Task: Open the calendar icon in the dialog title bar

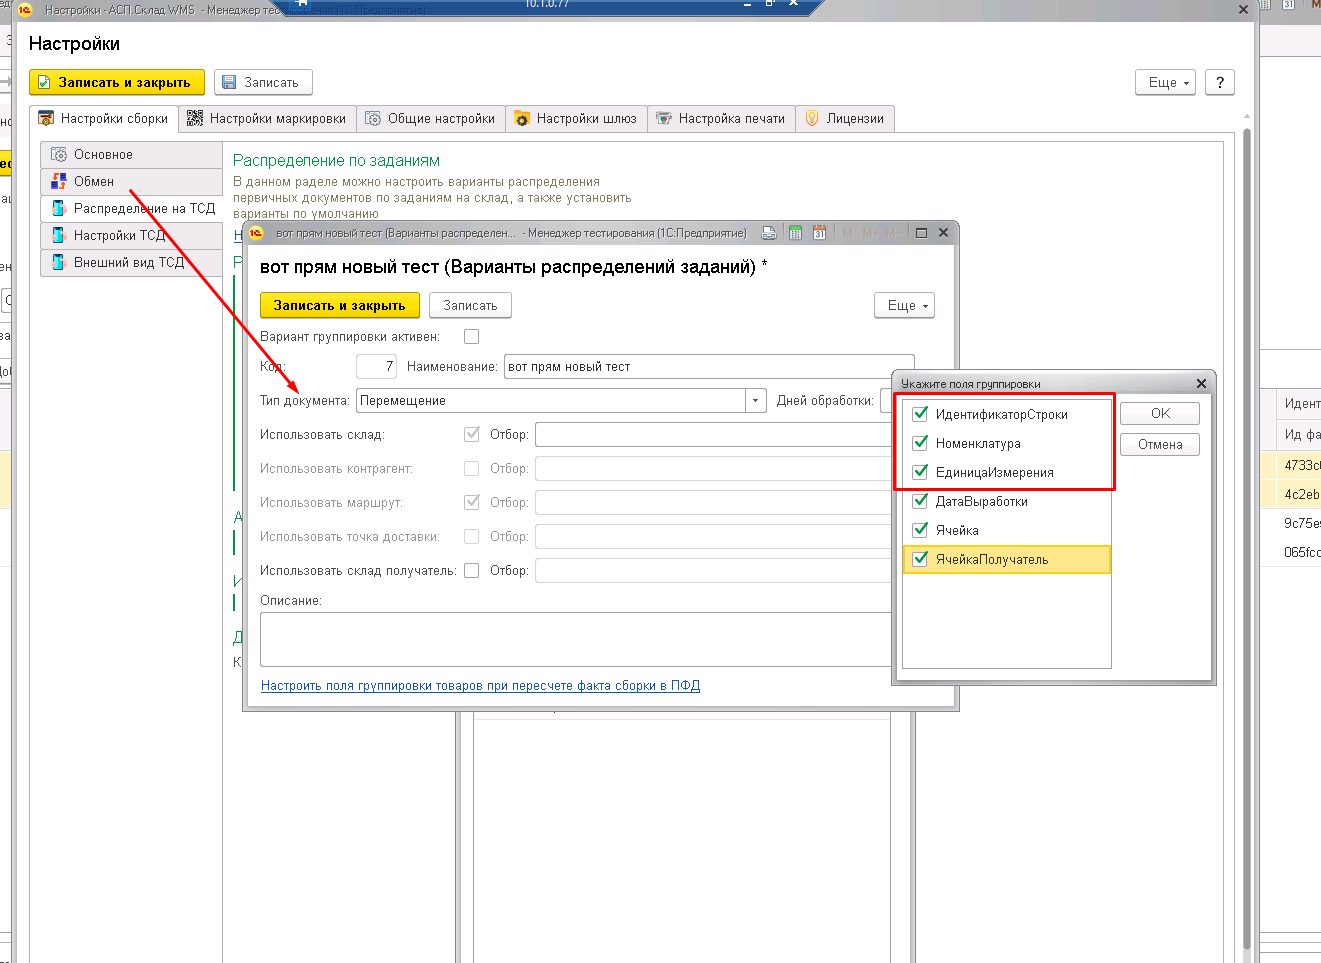Action: pos(820,233)
